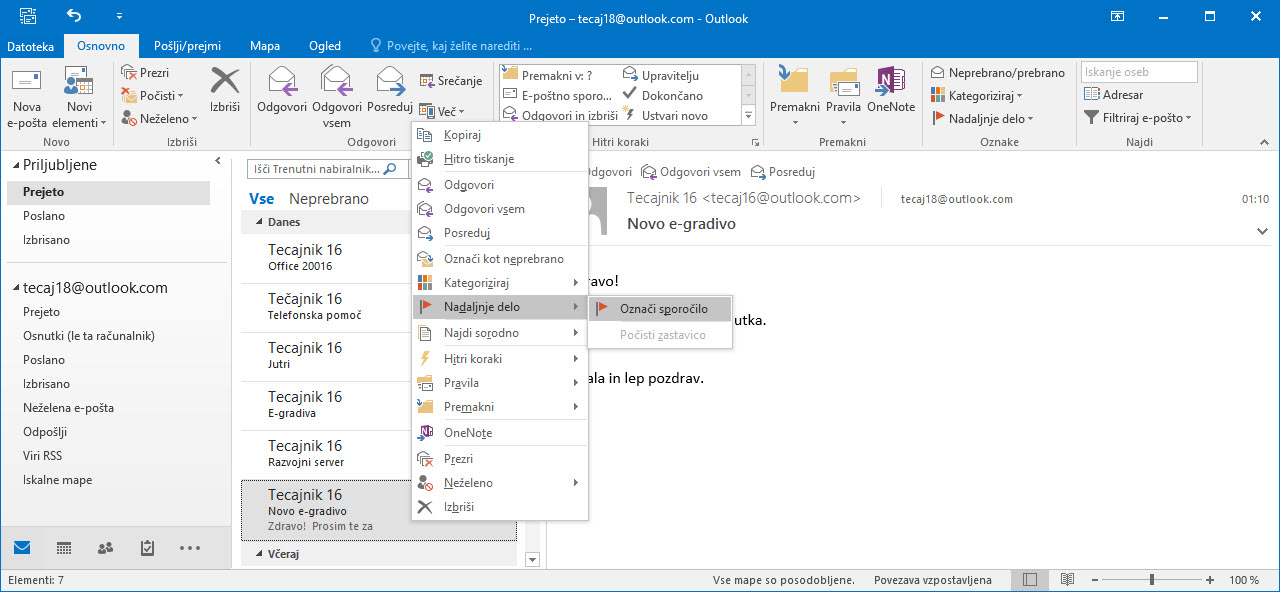Open the ribbon Kategoriziraj dropdown
This screenshot has width=1280, height=592.
(976, 95)
